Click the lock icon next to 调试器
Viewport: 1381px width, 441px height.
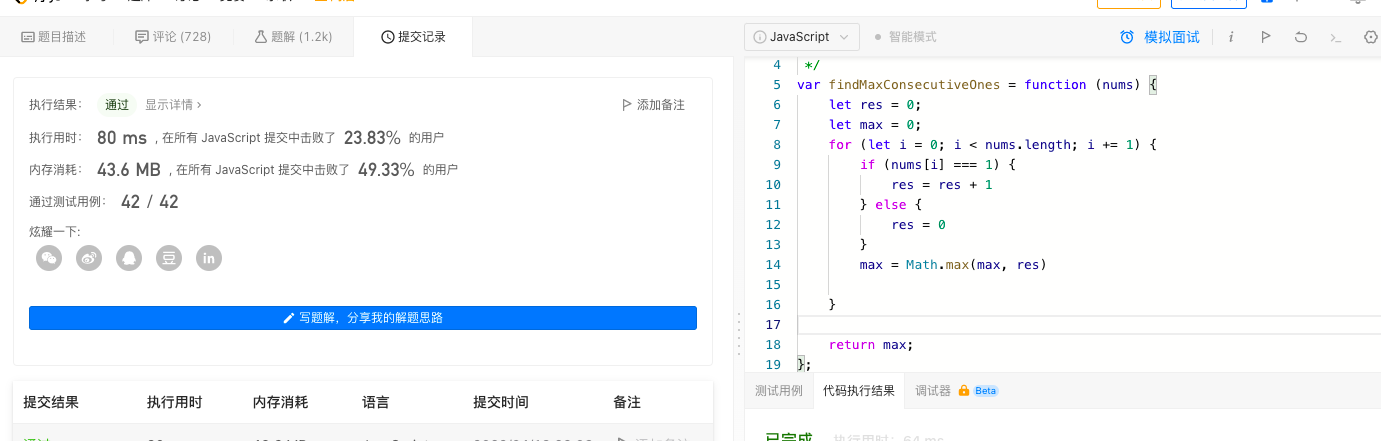[964, 391]
